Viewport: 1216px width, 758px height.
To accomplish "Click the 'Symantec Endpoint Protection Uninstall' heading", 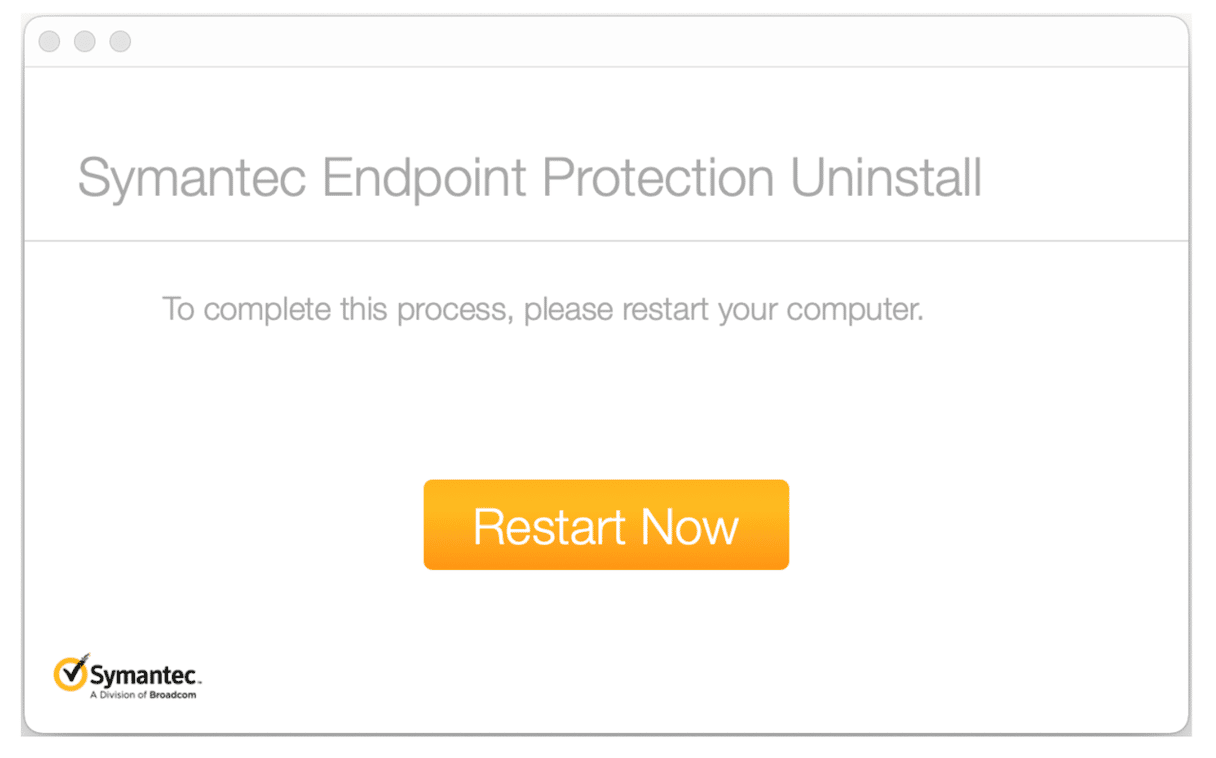I will (x=529, y=178).
